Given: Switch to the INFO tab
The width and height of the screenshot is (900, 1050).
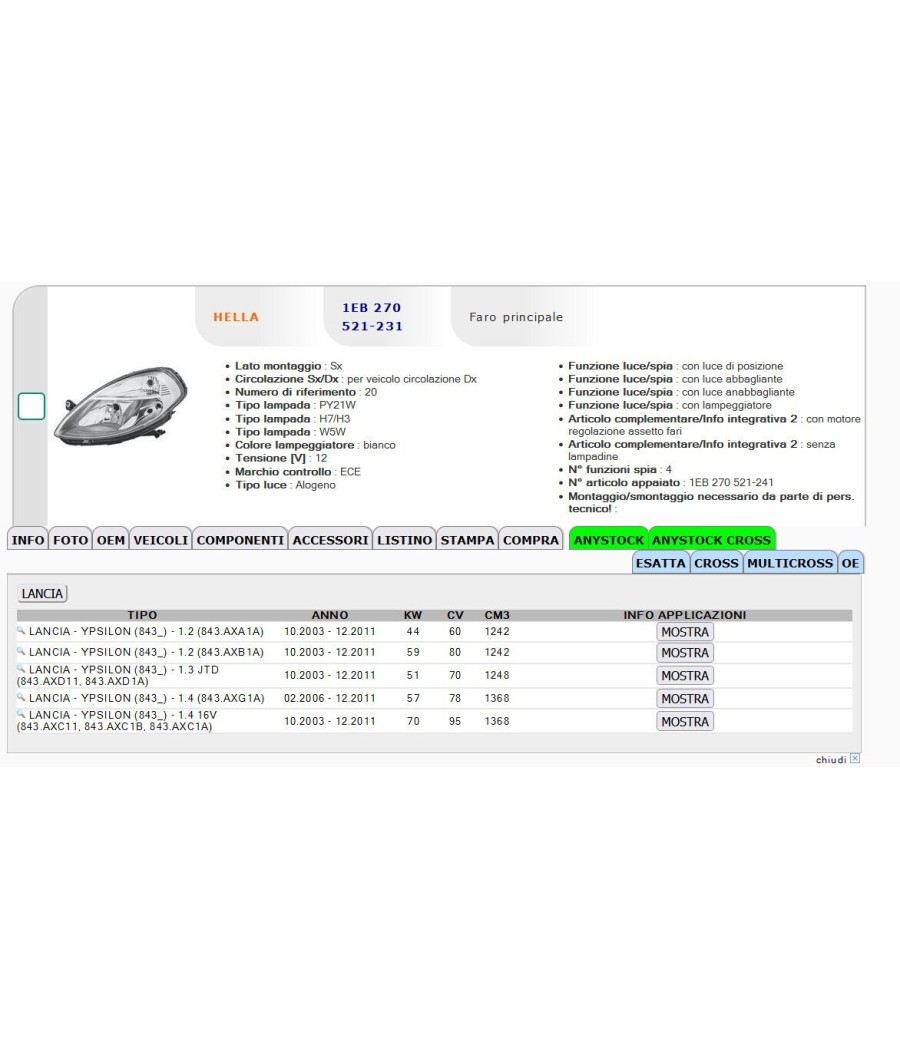Looking at the screenshot, I should coord(28,540).
